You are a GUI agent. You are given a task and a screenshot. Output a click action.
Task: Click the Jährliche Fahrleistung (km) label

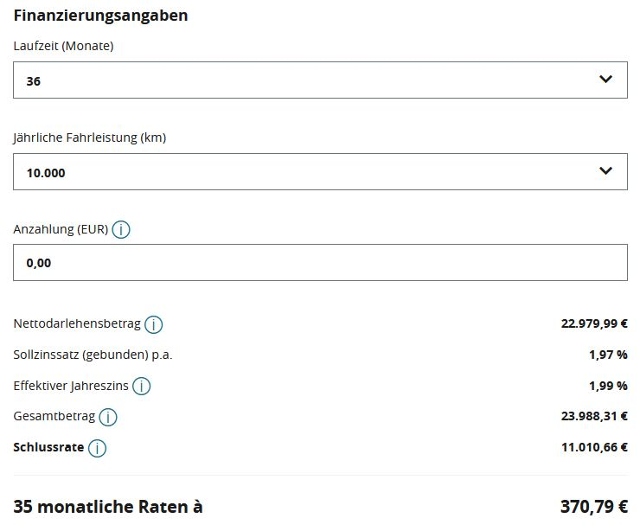90,138
